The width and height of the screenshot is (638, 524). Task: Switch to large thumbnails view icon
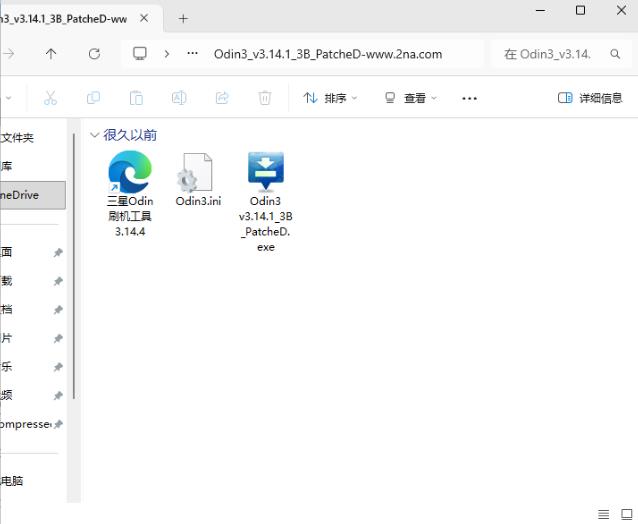(626, 514)
